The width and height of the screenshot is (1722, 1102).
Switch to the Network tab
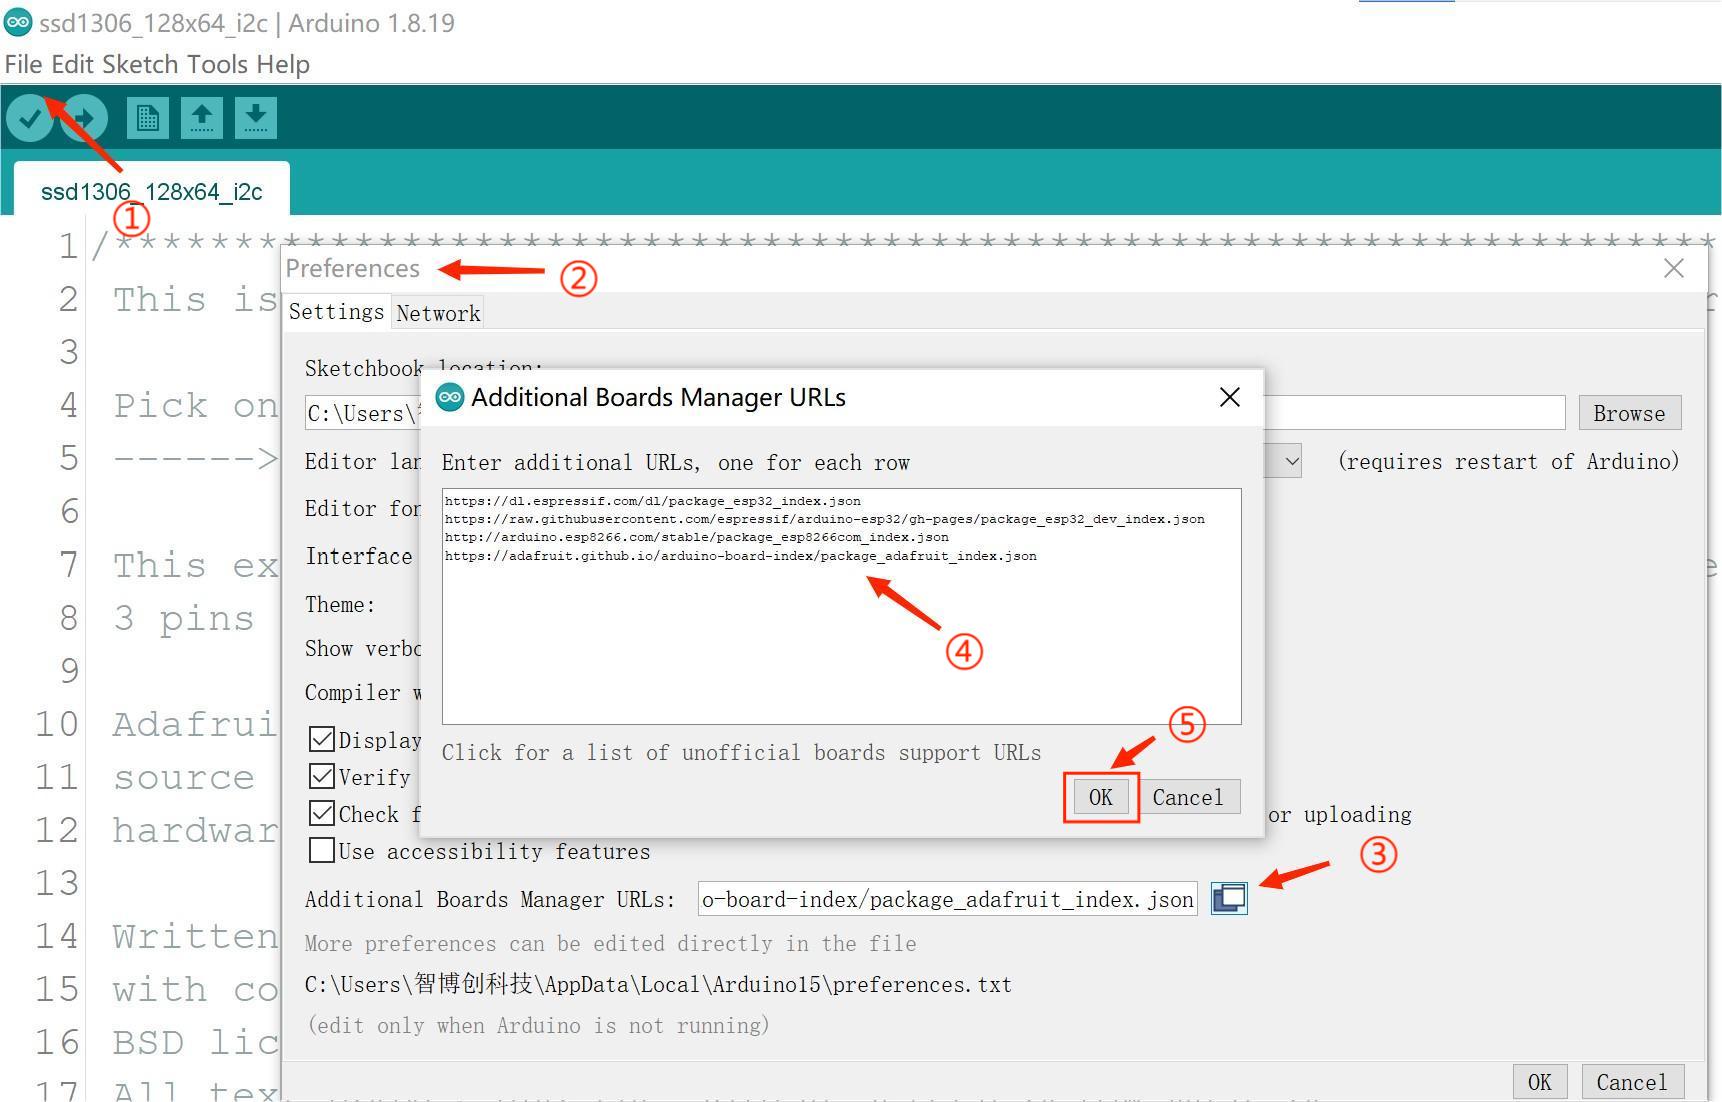(x=438, y=313)
